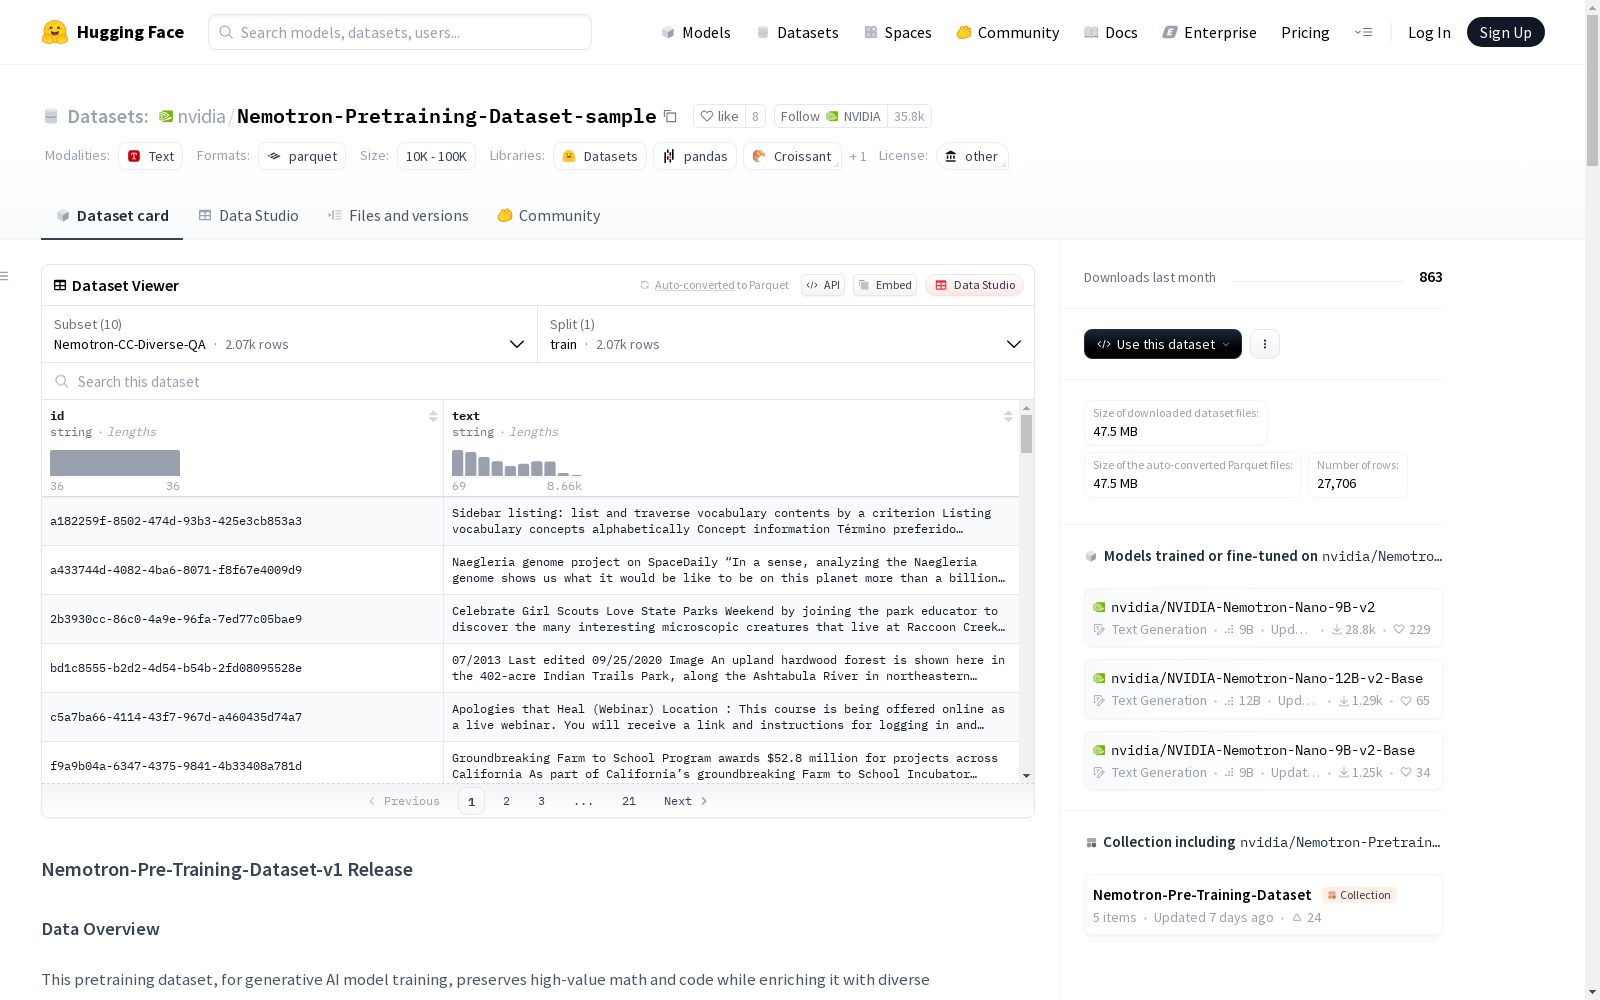Copy dataset name with copy icon
Screen dimensions: 1600x1000
[x=670, y=116]
